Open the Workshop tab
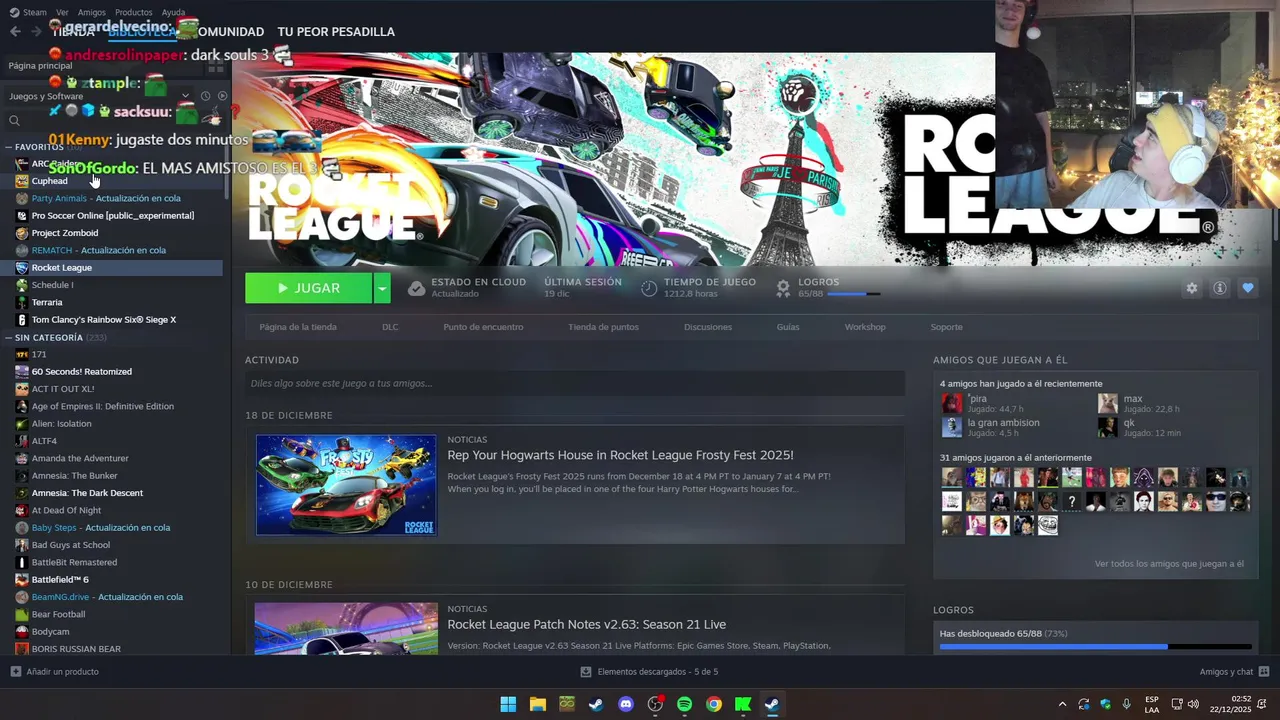1280x720 pixels. (865, 327)
